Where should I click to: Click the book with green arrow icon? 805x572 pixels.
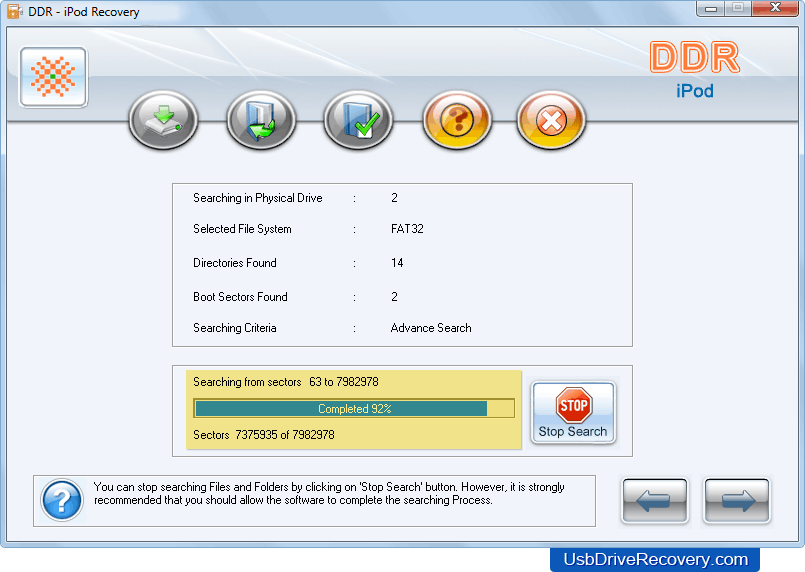(x=261, y=120)
